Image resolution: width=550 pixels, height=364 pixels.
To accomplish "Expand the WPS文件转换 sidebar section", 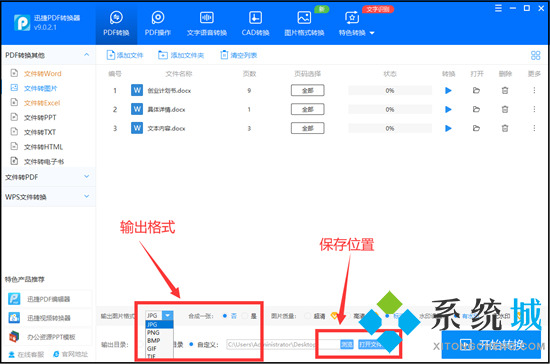I will coord(87,196).
